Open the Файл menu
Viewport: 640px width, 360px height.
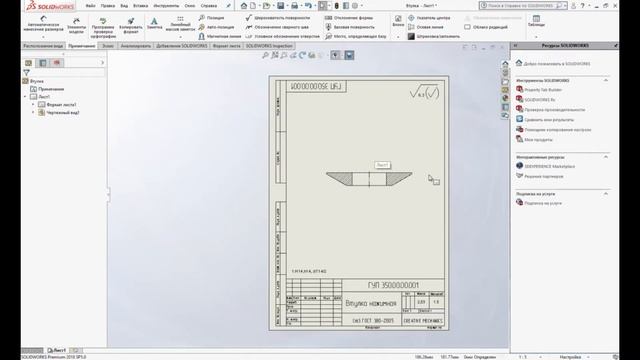coord(90,6)
